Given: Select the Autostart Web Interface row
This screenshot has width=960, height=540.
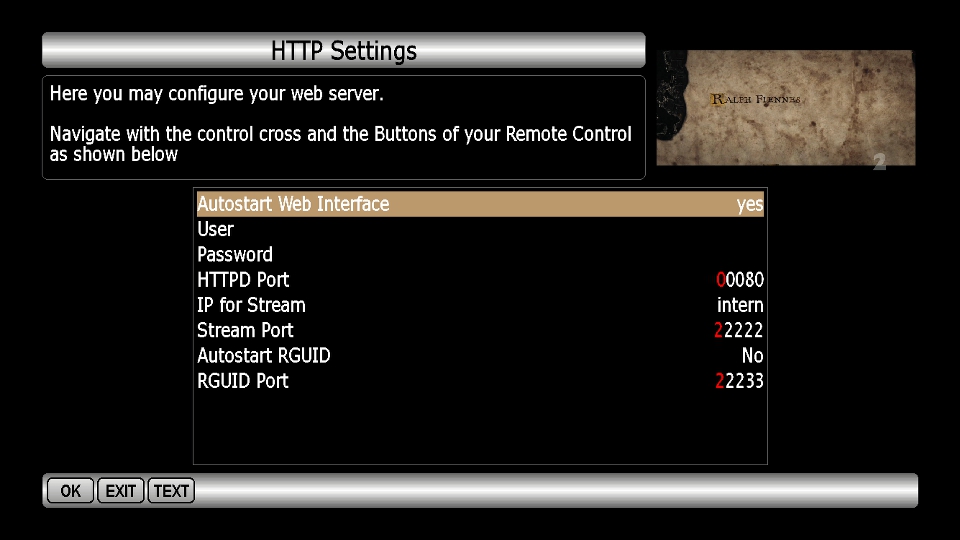Looking at the screenshot, I should tap(293, 204).
